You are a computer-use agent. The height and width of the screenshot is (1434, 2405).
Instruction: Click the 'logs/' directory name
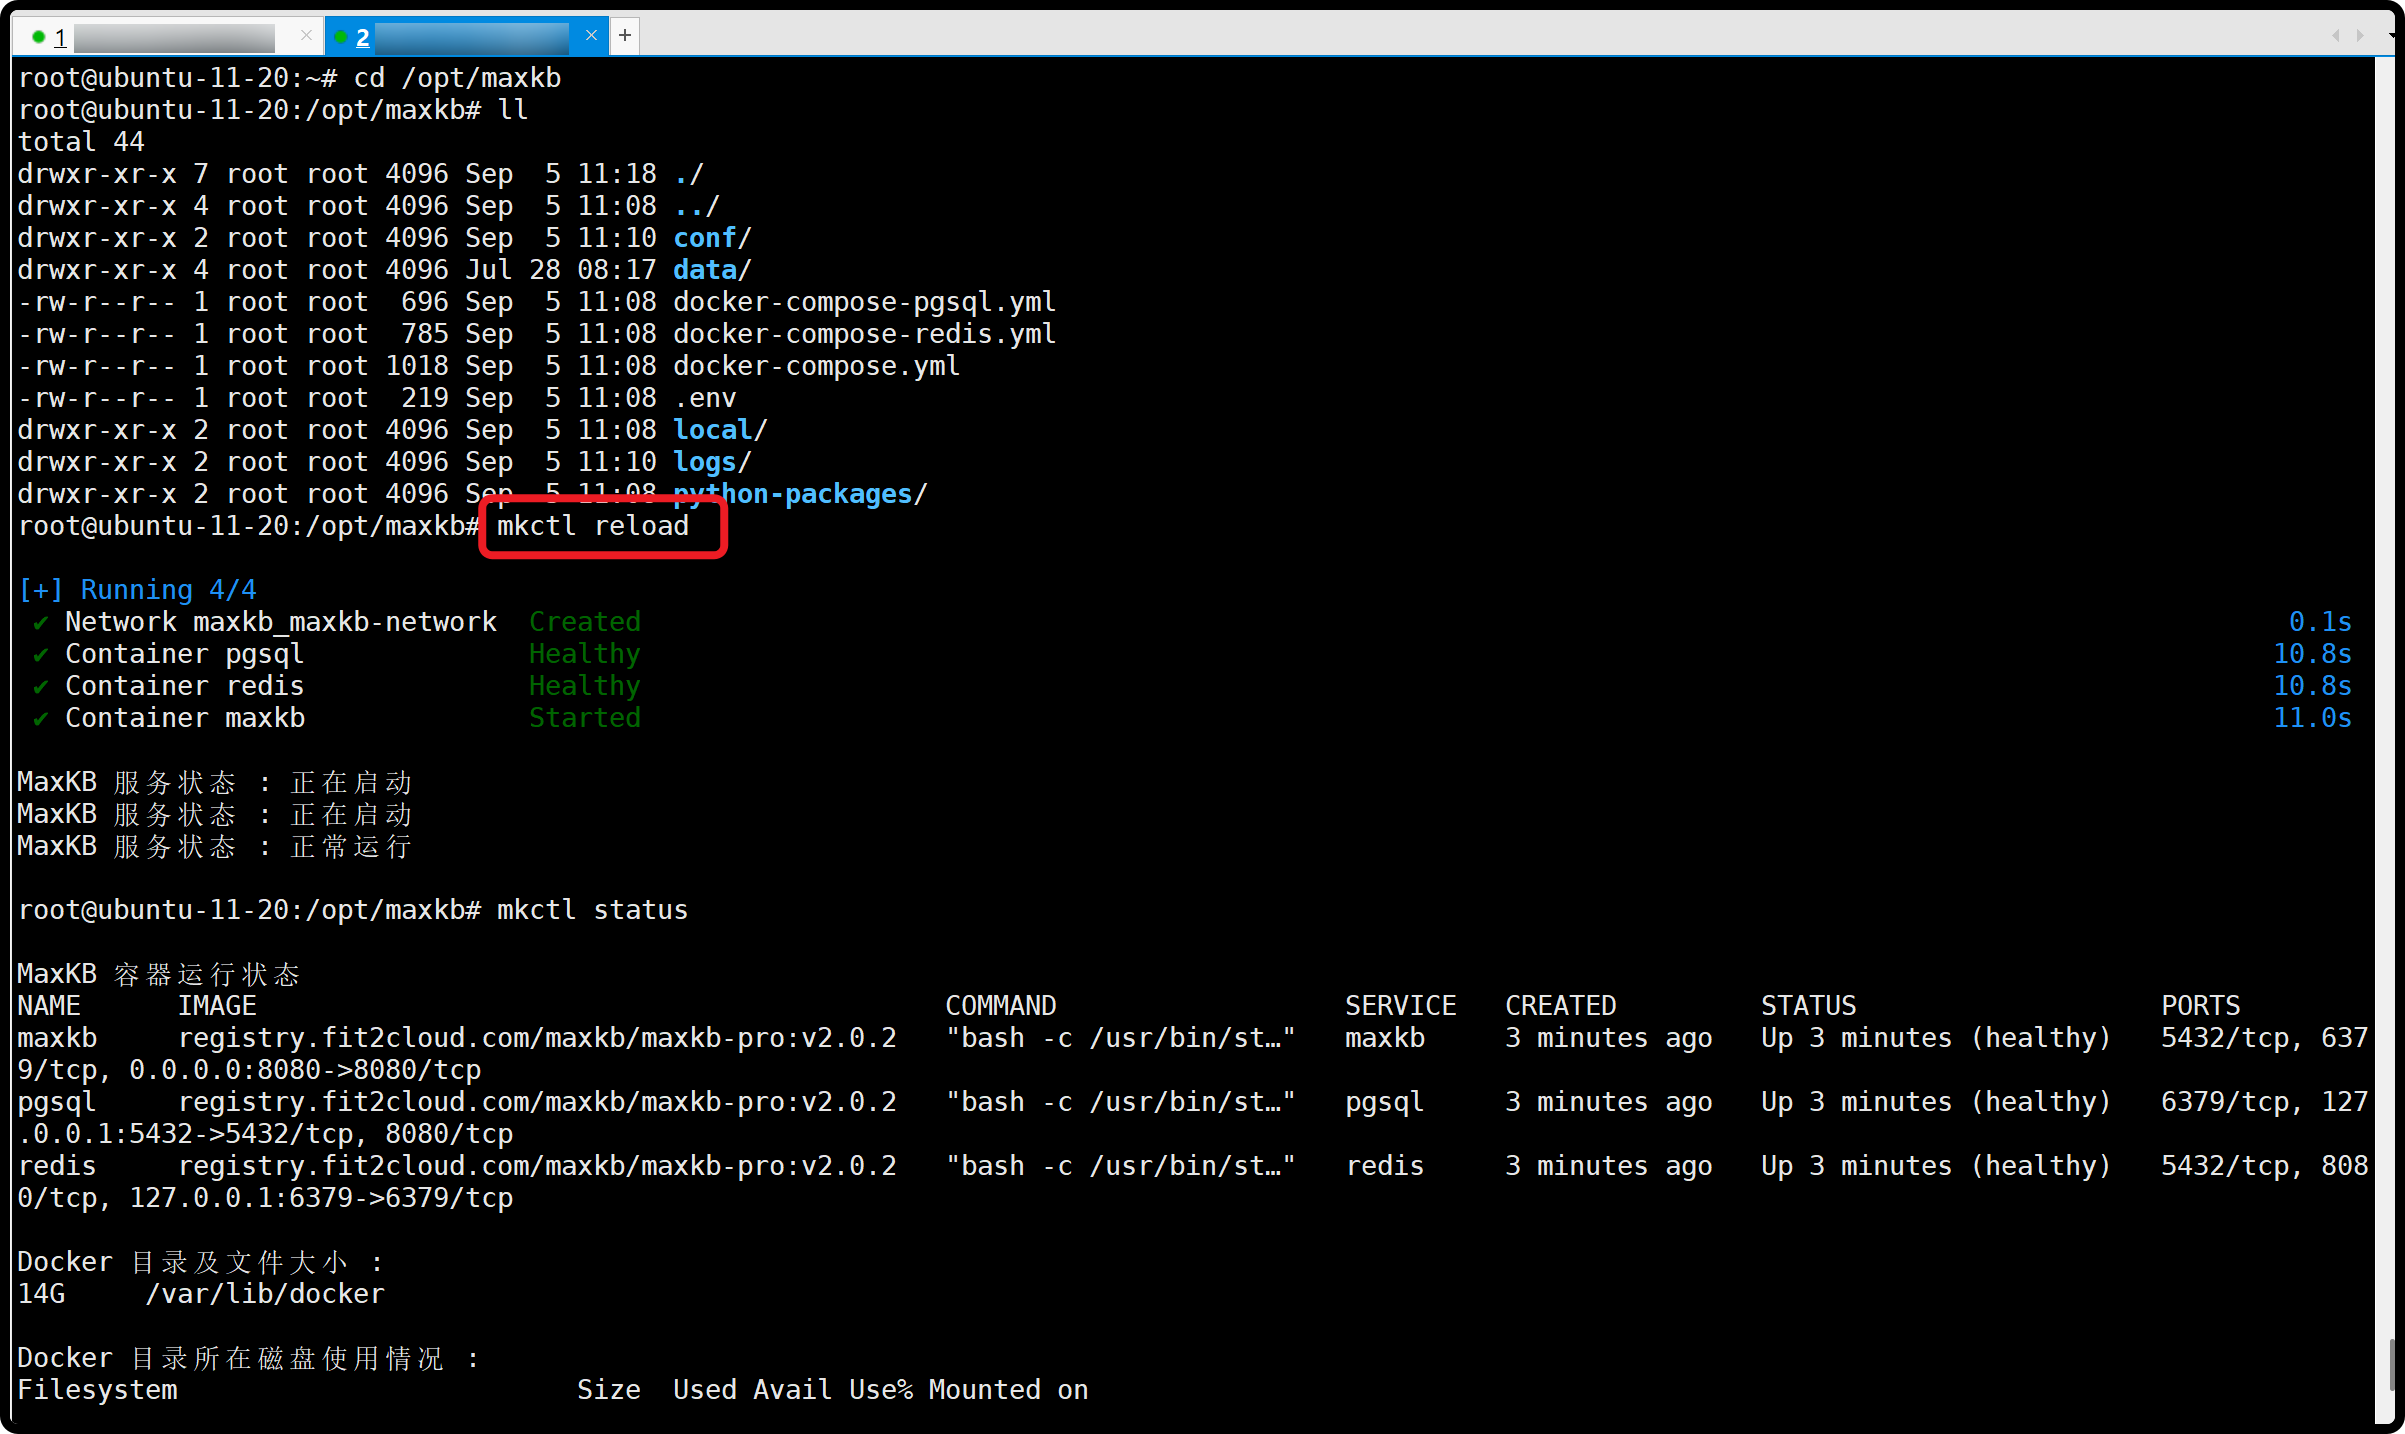click(x=712, y=462)
